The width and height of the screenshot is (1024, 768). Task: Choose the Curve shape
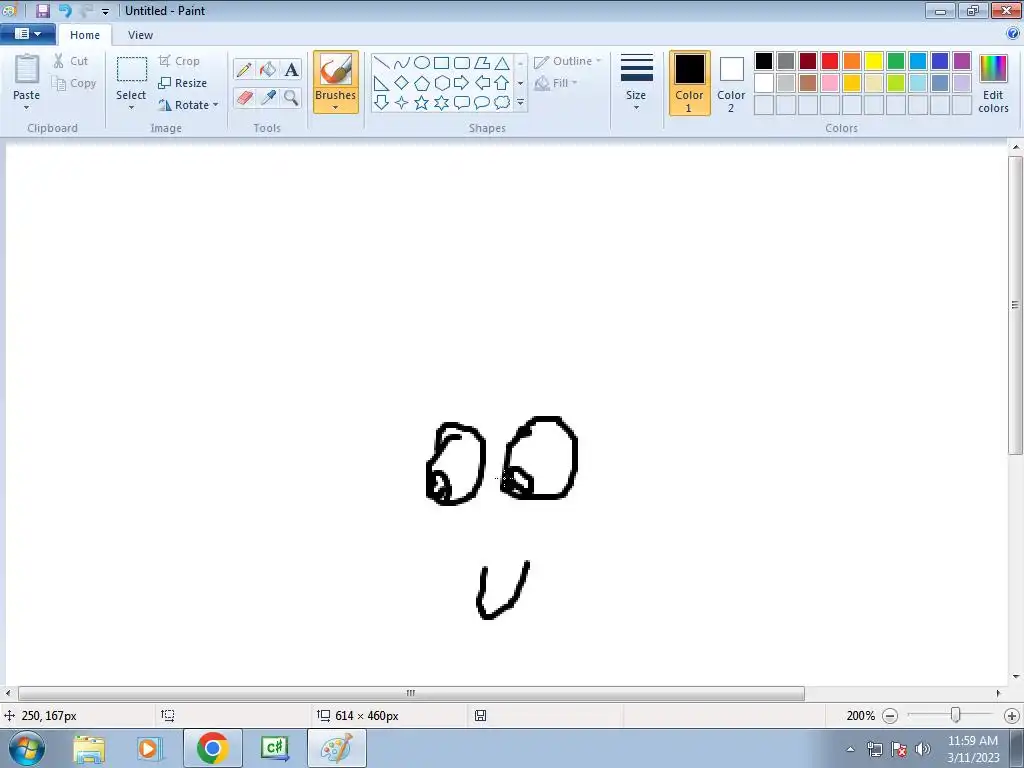[402, 63]
